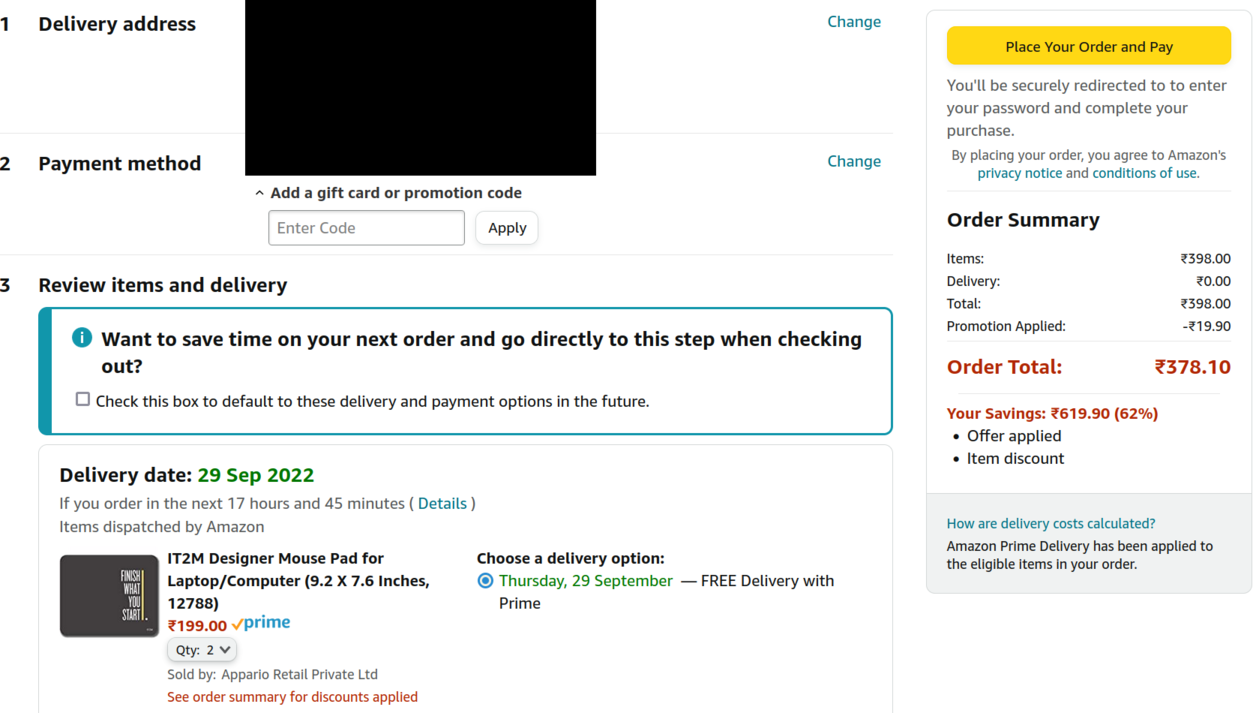Screen dimensions: 1253x713
Task: Click the IT2M Designer Mouse Pad title
Action: (x=298, y=581)
